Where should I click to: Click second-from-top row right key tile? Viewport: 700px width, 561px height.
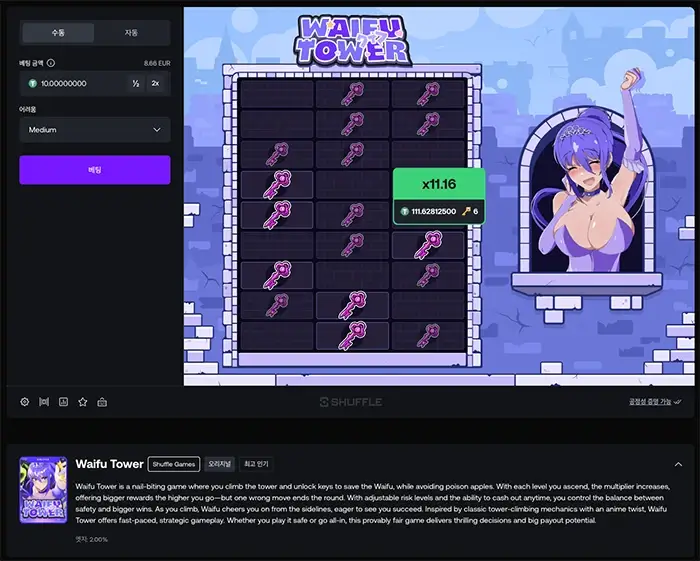[428, 124]
